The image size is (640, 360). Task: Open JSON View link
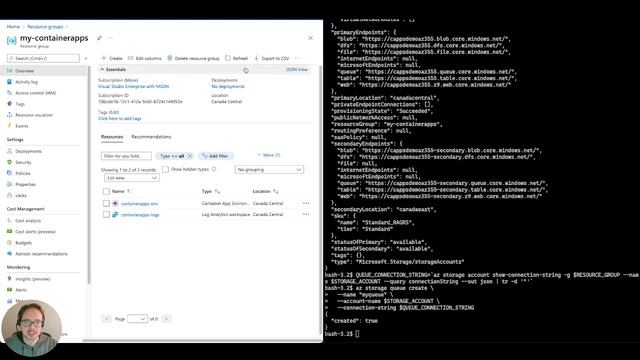[297, 69]
